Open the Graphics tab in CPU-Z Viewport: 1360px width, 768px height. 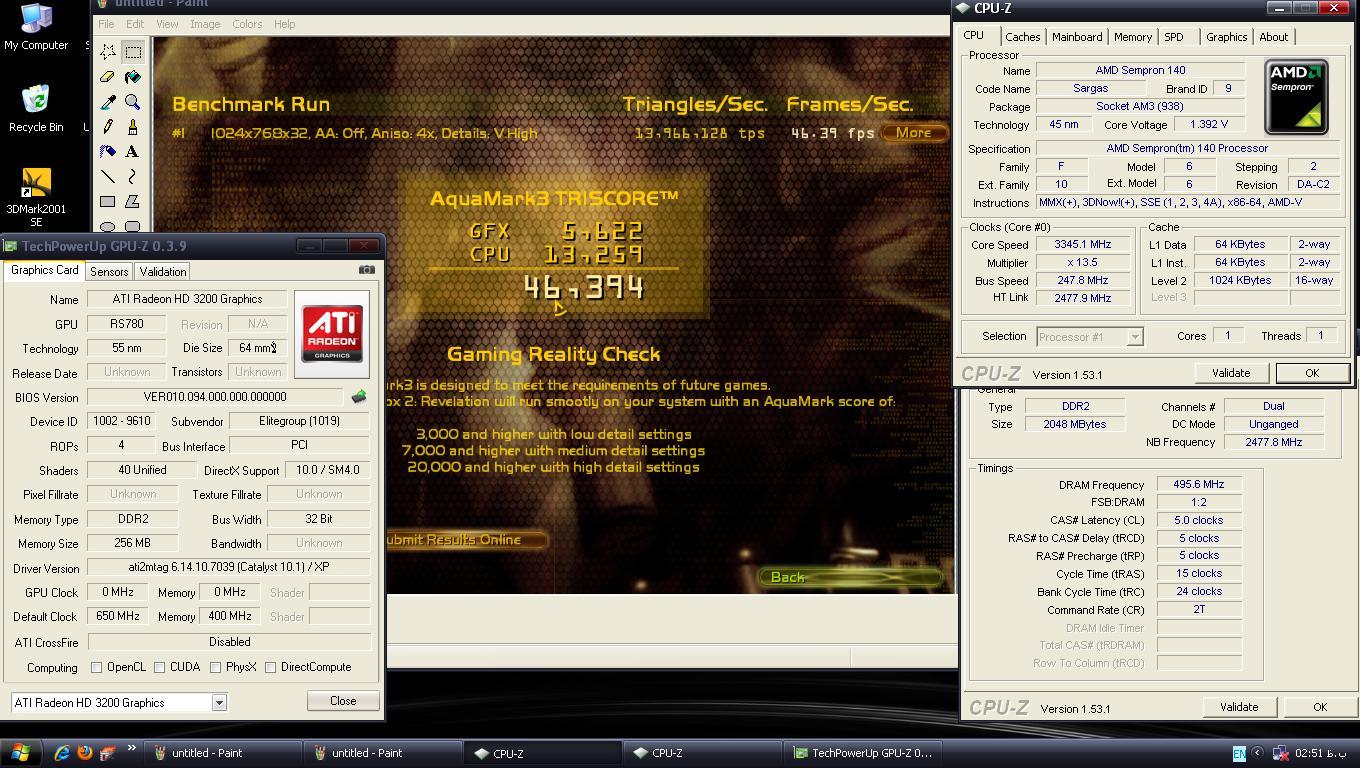tap(1226, 37)
